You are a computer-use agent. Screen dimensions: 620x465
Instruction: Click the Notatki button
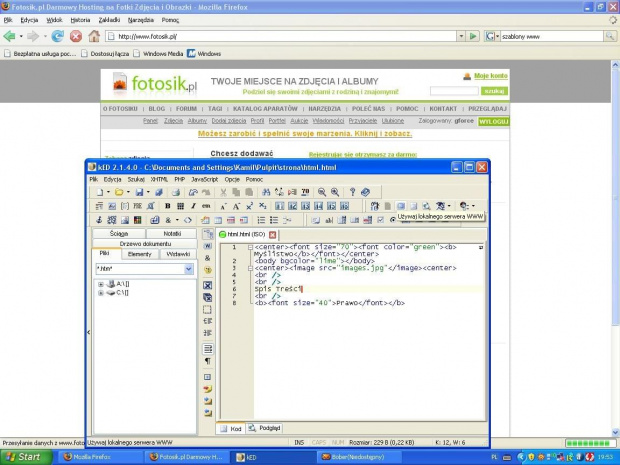[x=172, y=234]
